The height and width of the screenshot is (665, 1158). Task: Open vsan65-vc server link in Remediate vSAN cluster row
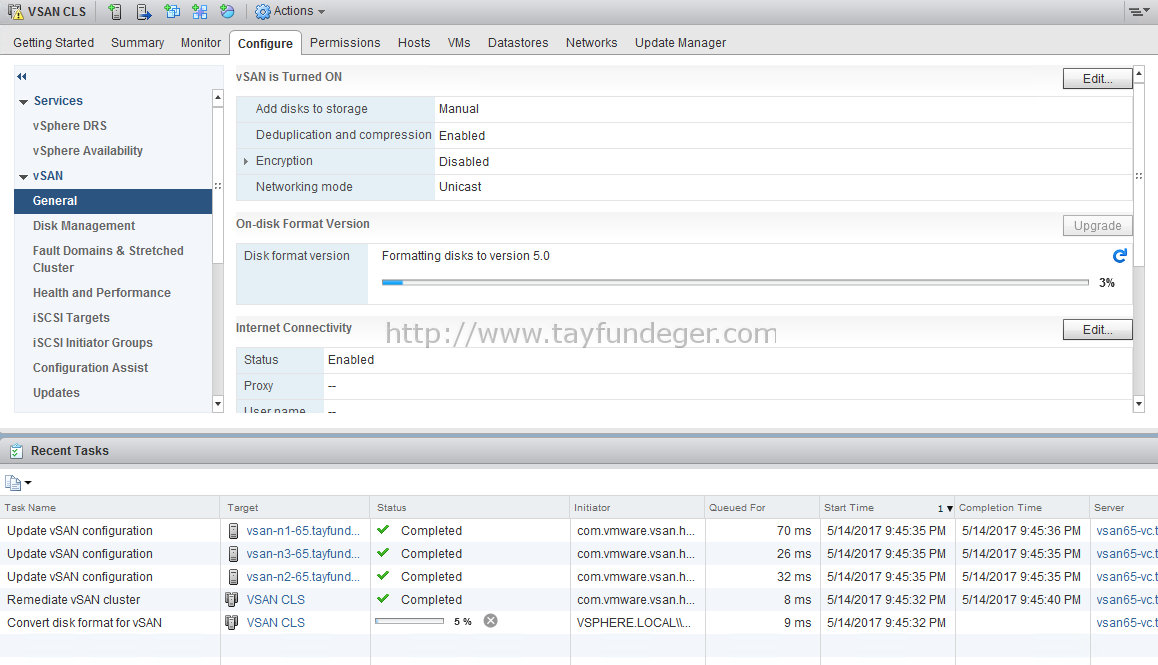click(x=1127, y=599)
